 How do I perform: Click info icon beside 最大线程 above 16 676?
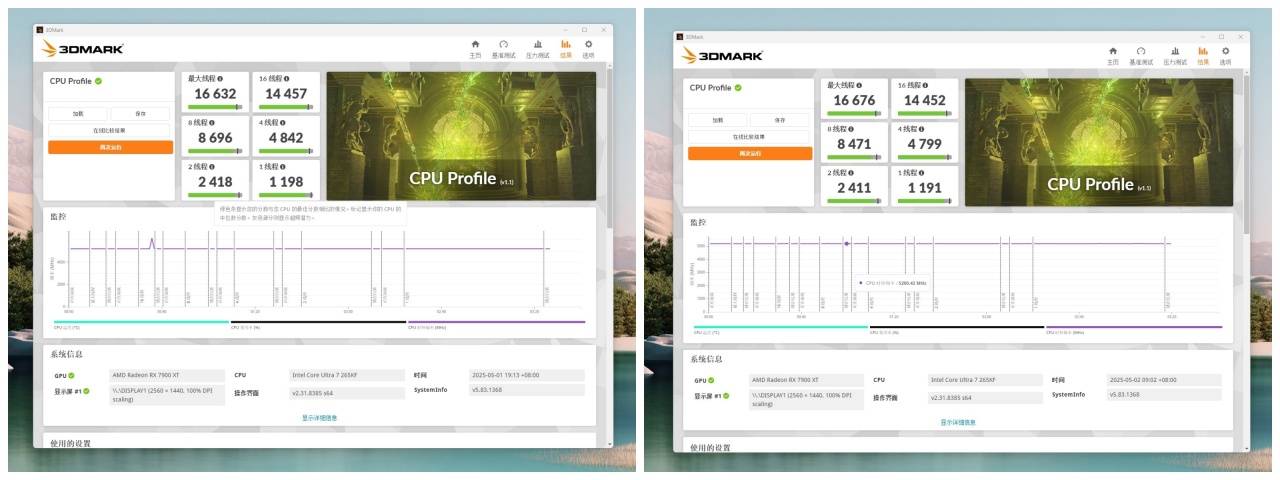(858, 85)
